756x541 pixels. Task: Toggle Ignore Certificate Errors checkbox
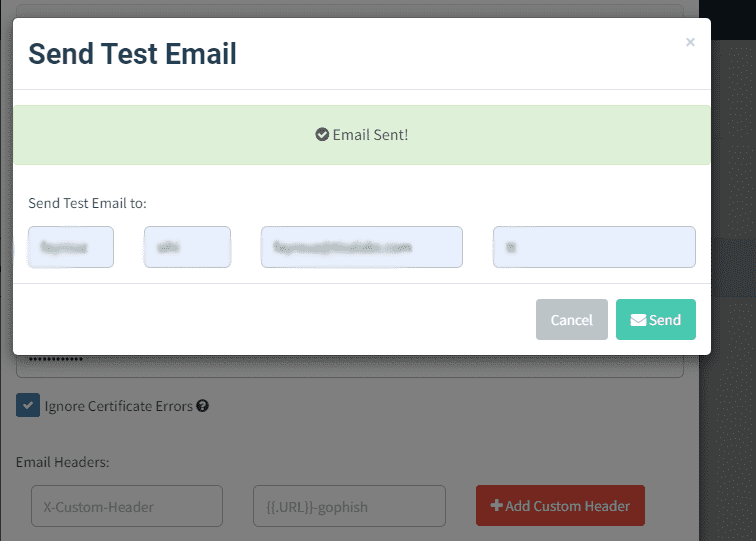point(28,405)
